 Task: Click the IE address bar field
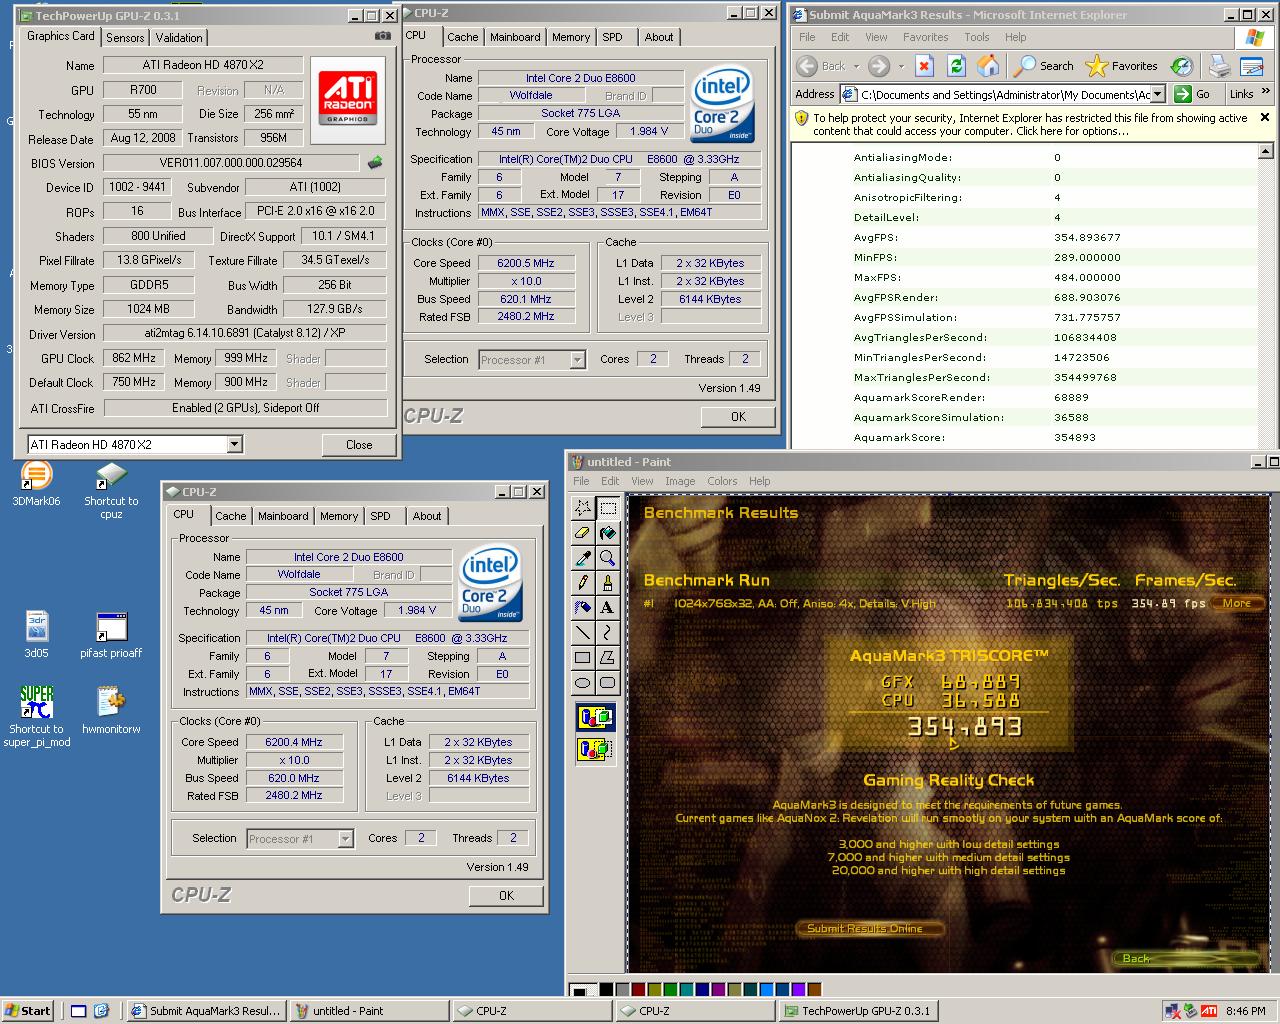[x=1003, y=94]
